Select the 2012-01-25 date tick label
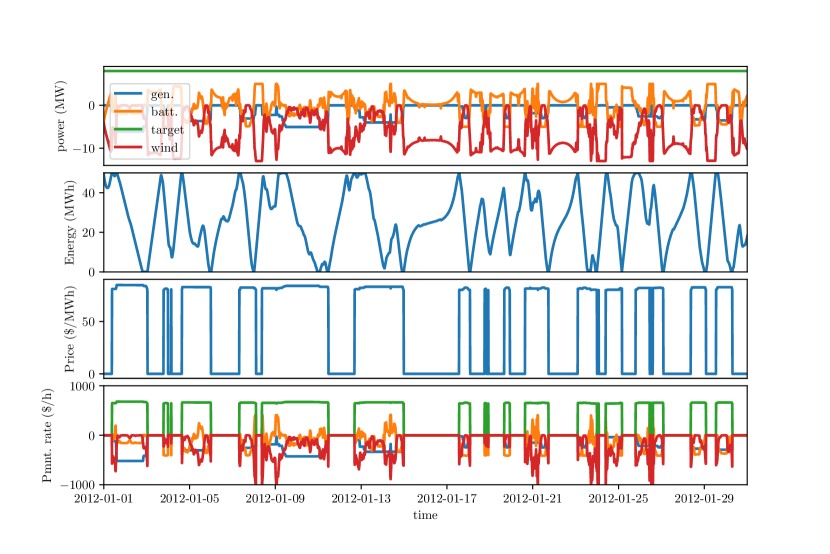The height and width of the screenshot is (554, 830). pos(618,498)
